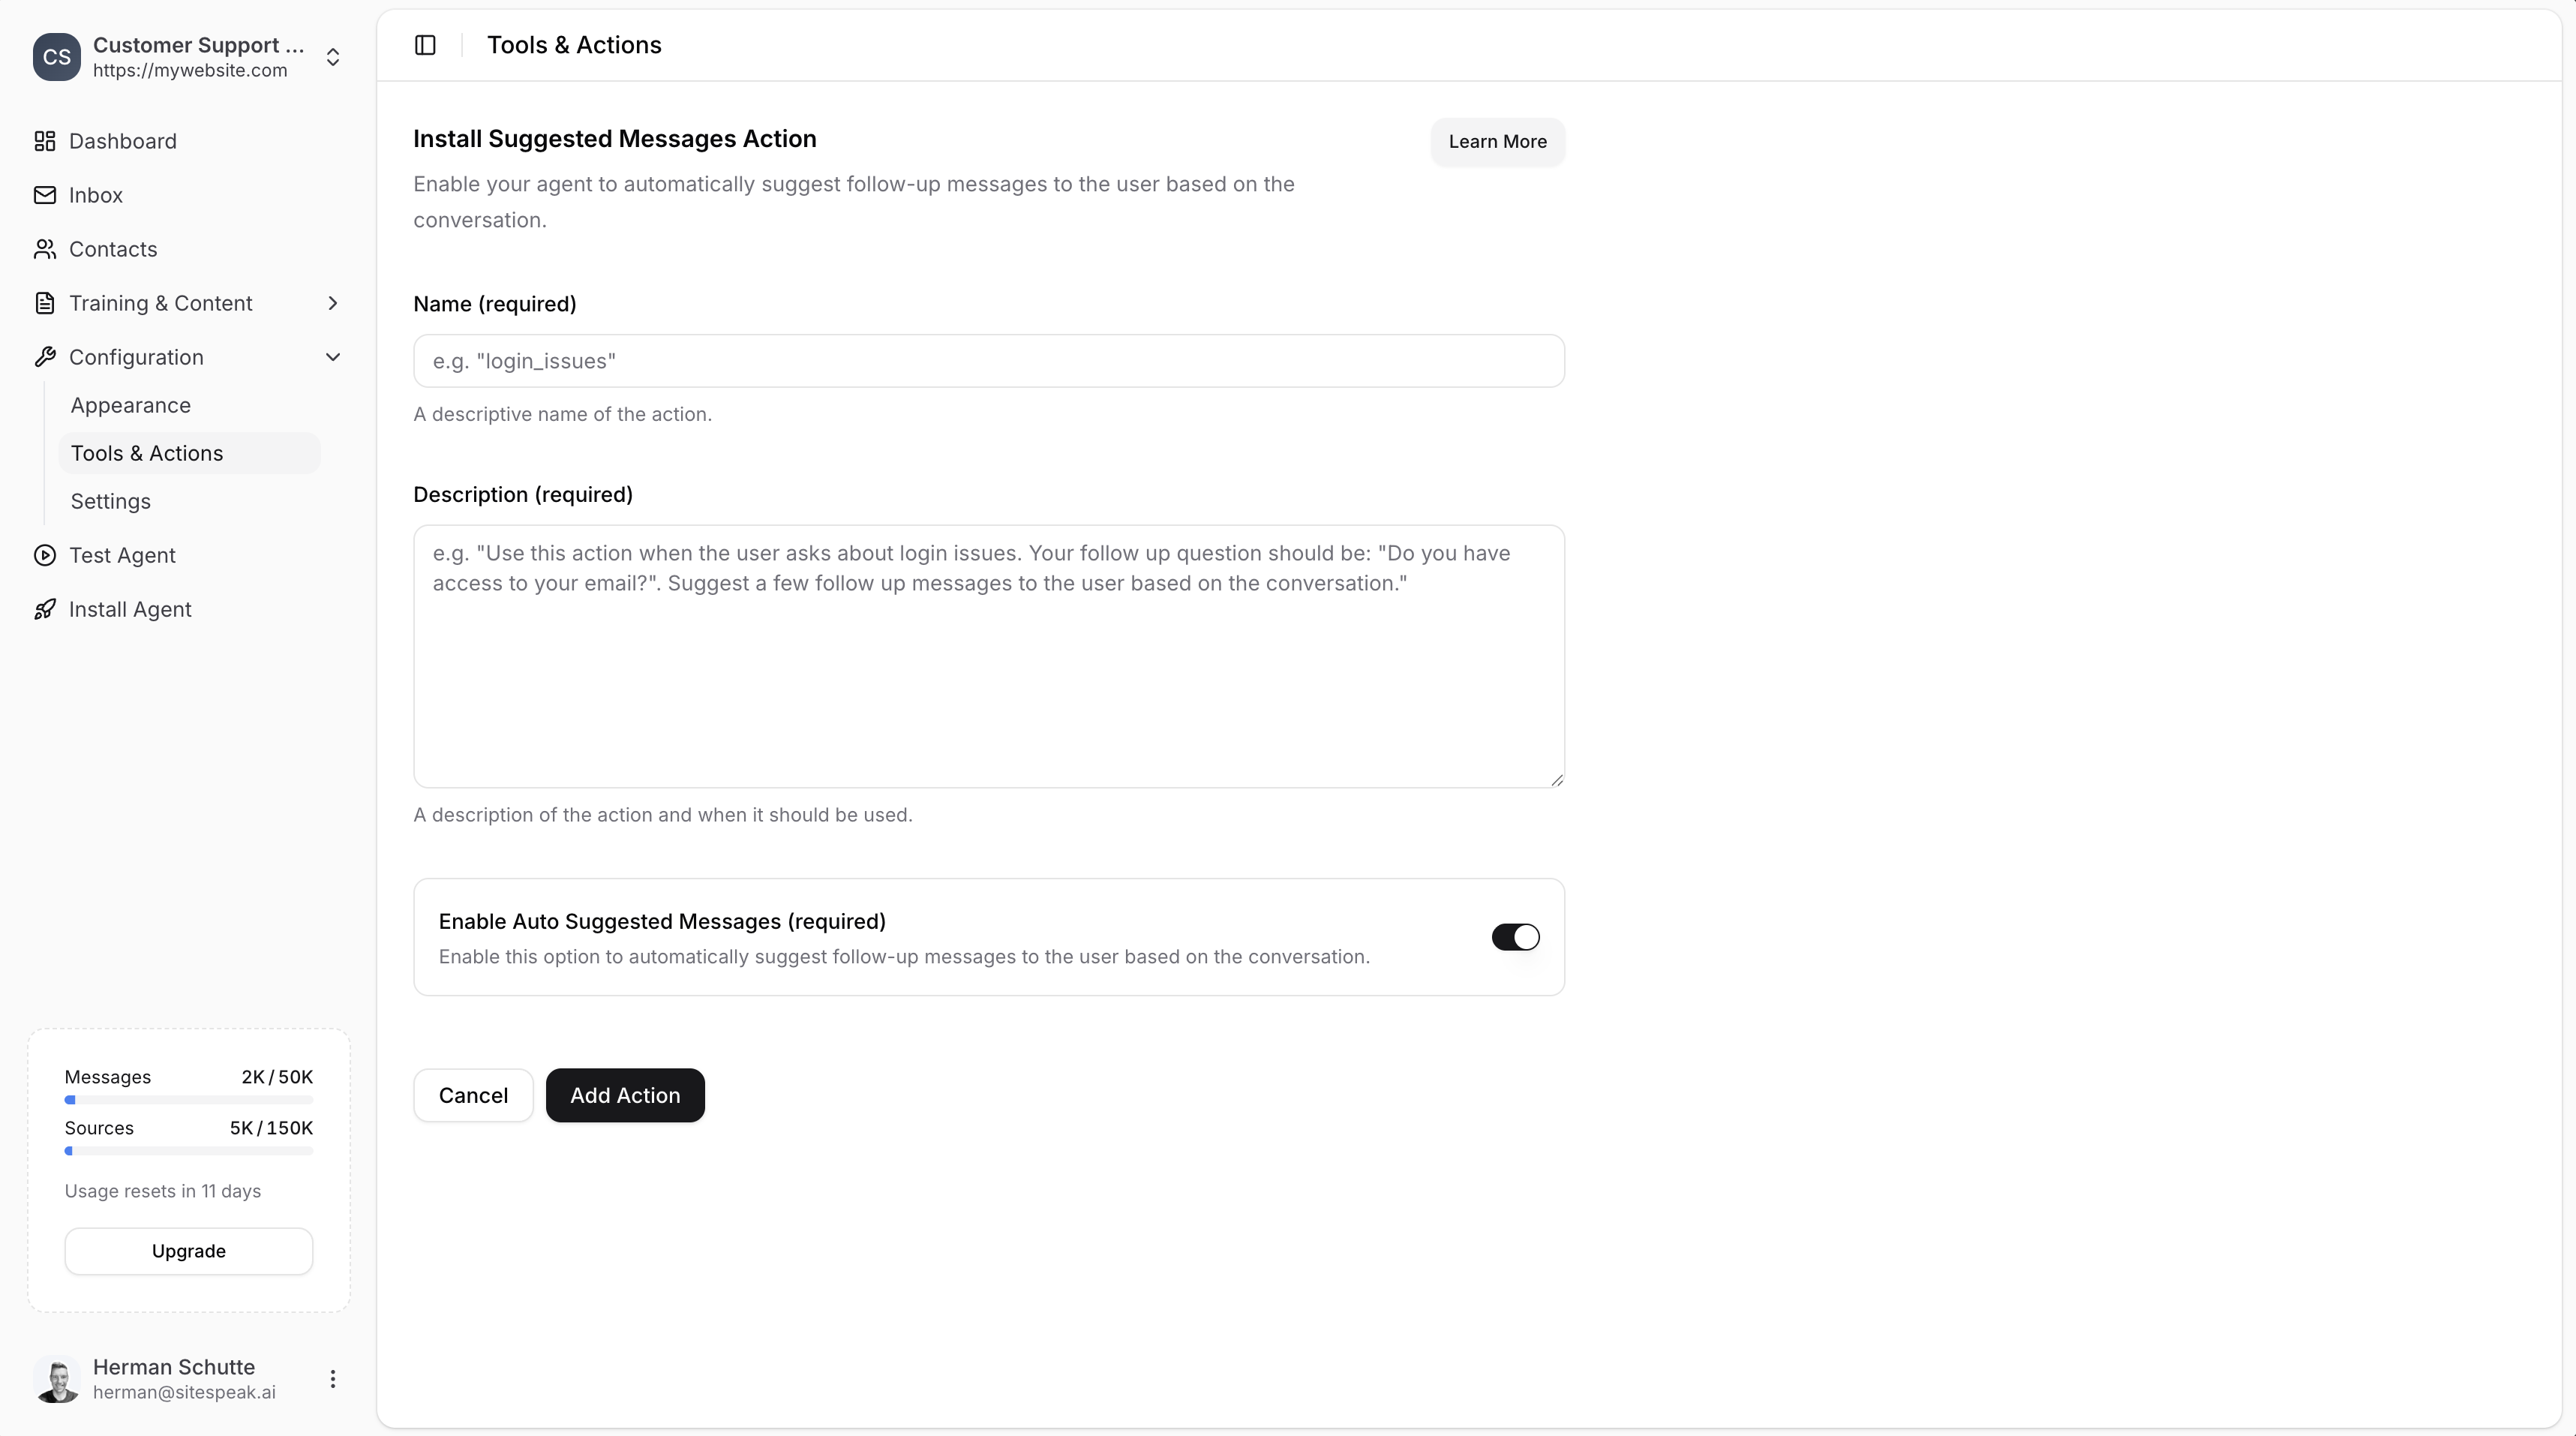Disable the Enable Auto Suggested Messages toggle

point(1515,937)
